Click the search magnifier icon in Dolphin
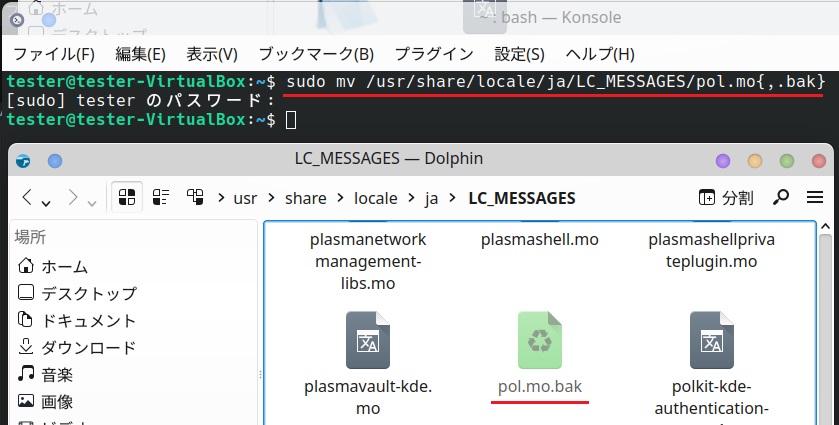The image size is (839, 425). [x=782, y=197]
